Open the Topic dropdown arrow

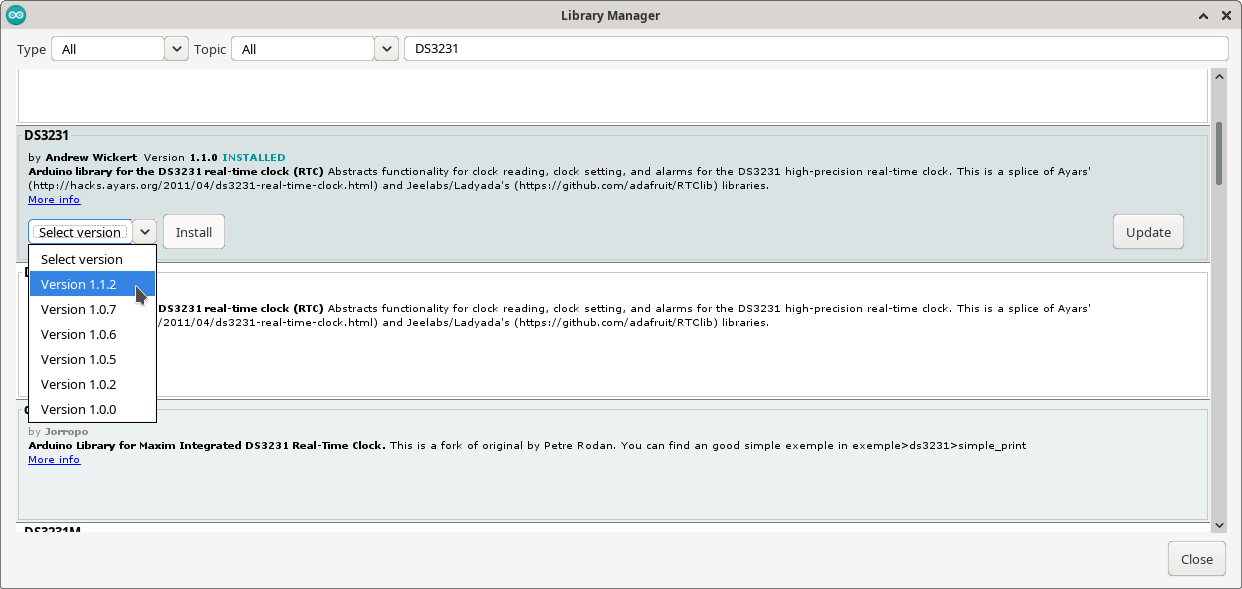(x=386, y=49)
